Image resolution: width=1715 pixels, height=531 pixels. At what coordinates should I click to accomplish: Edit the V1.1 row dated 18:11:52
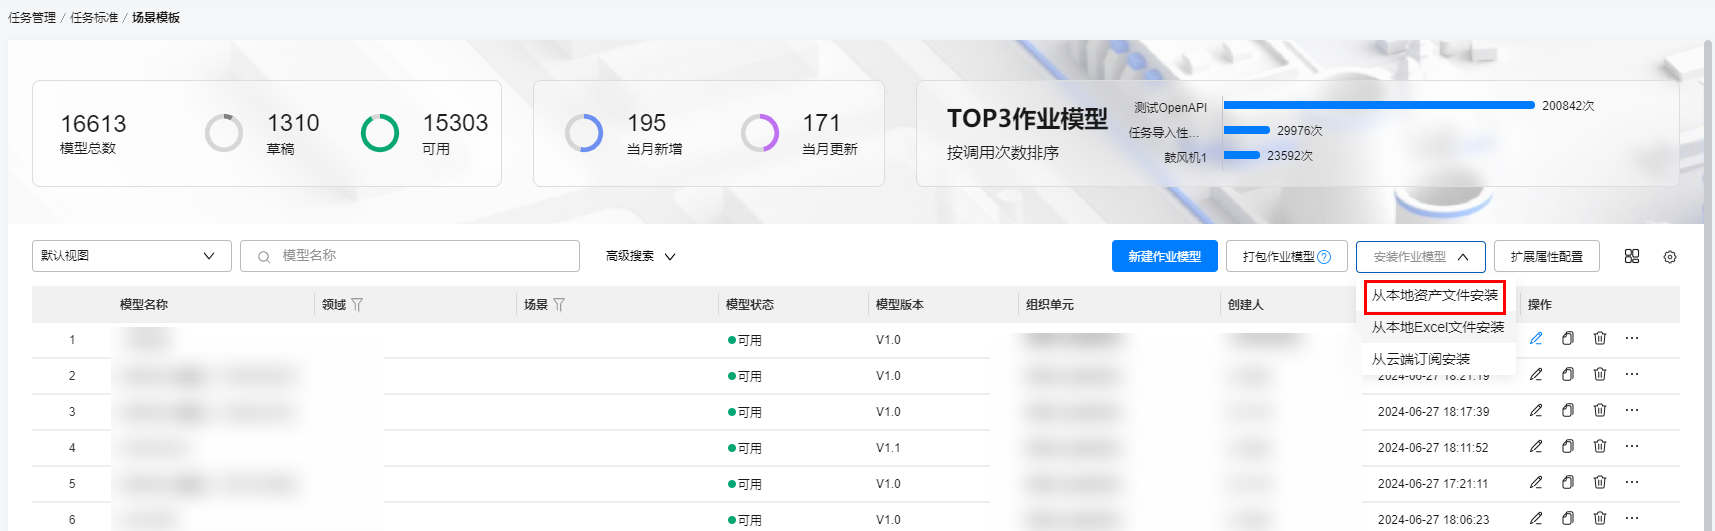[1536, 446]
